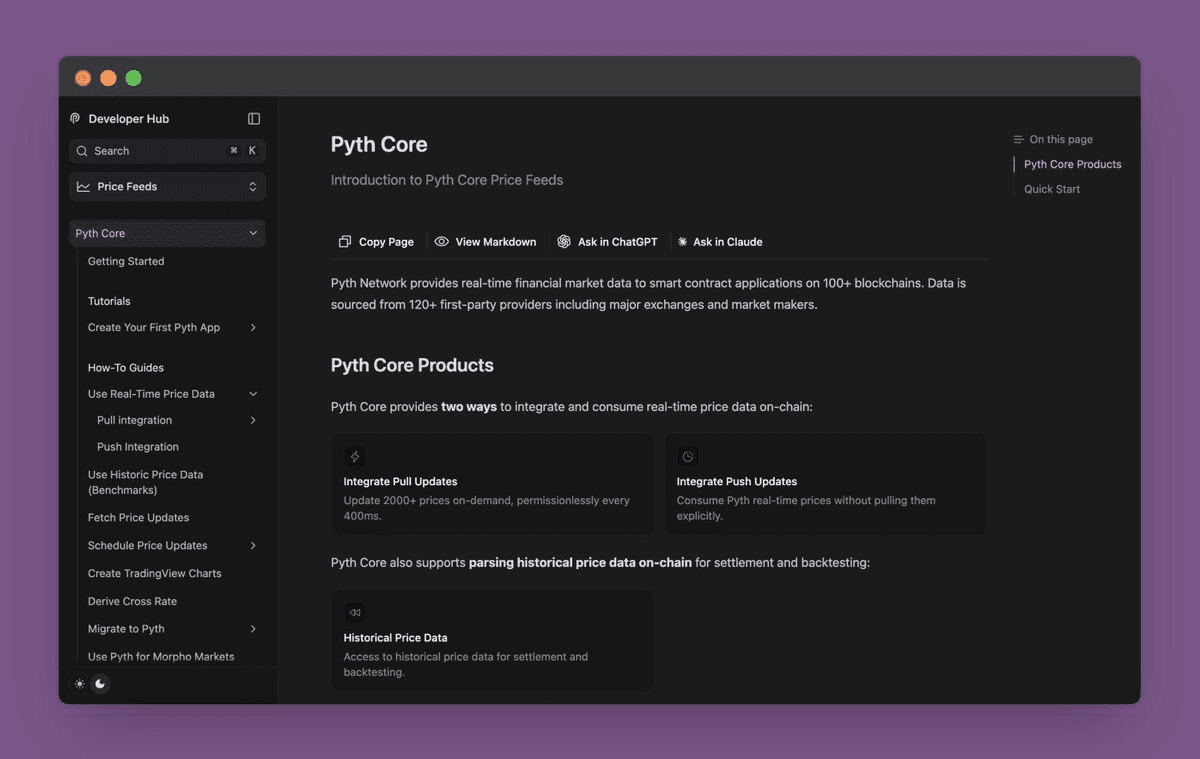Viewport: 1200px width, 759px height.
Task: Jump to Quick Start via page outline
Action: click(x=1051, y=188)
